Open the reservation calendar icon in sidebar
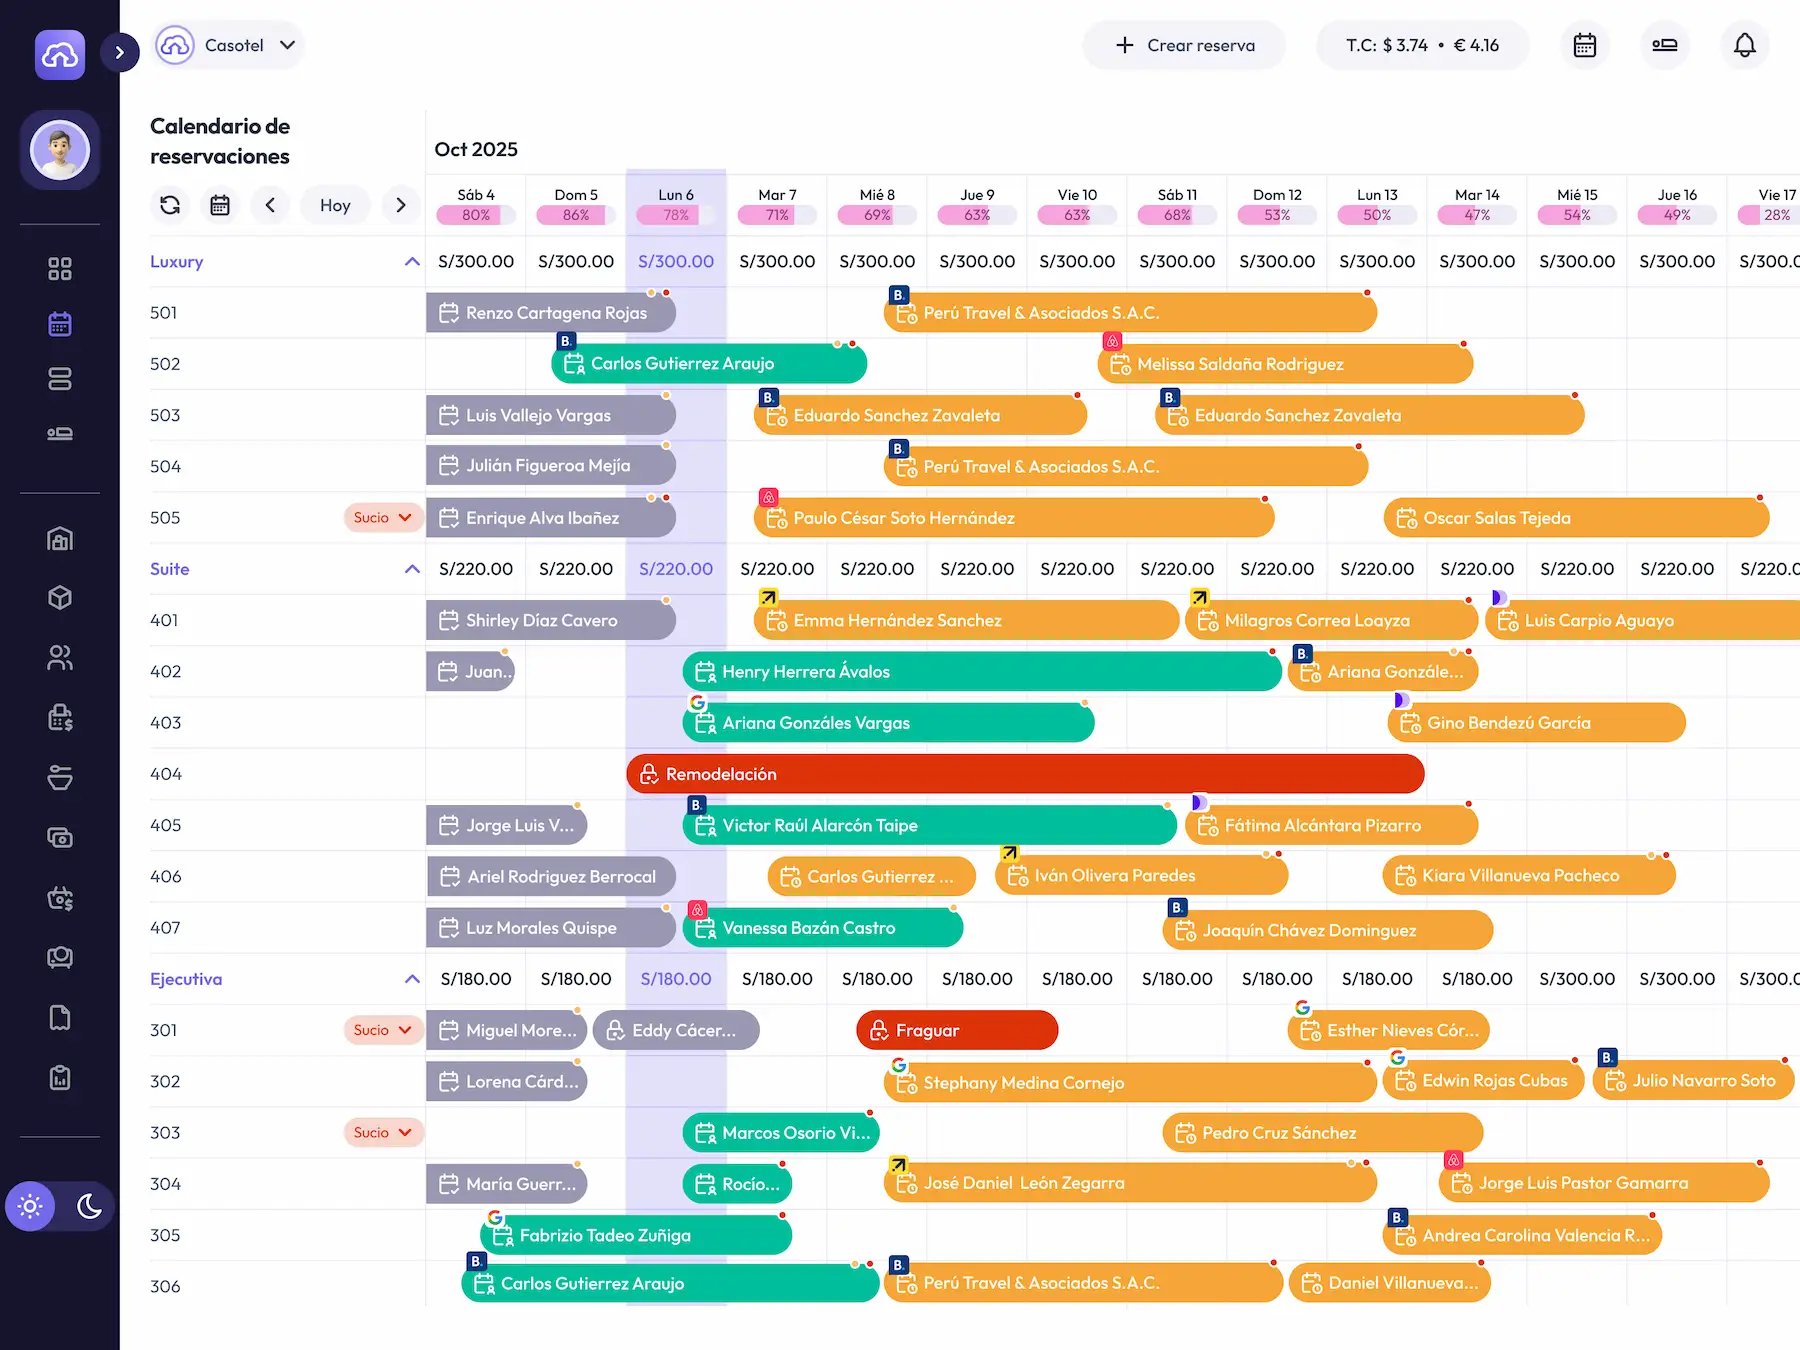The image size is (1800, 1350). (x=60, y=323)
